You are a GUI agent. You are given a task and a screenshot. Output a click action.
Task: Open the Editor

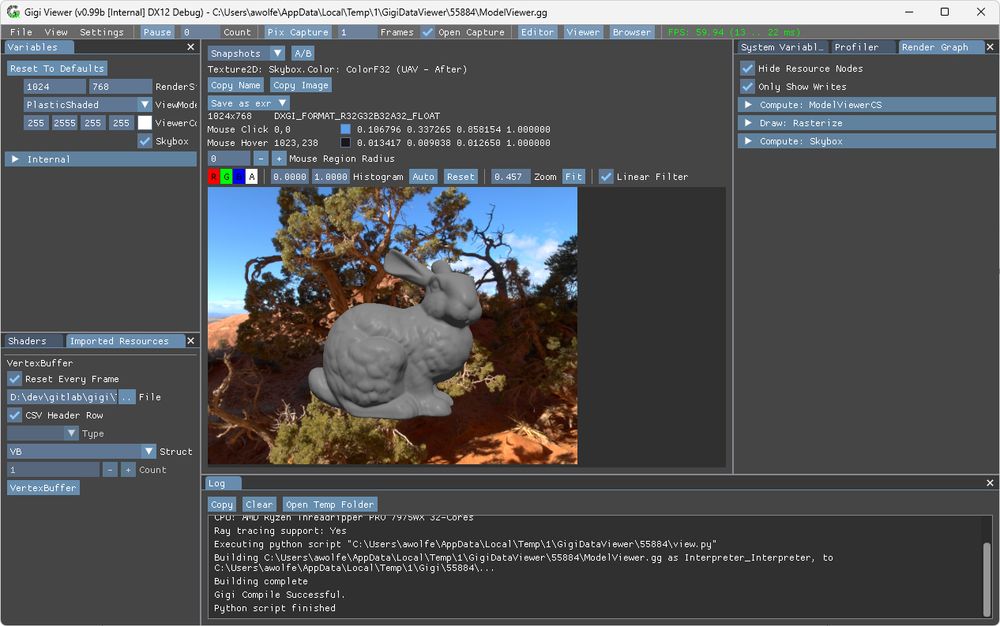pos(538,32)
